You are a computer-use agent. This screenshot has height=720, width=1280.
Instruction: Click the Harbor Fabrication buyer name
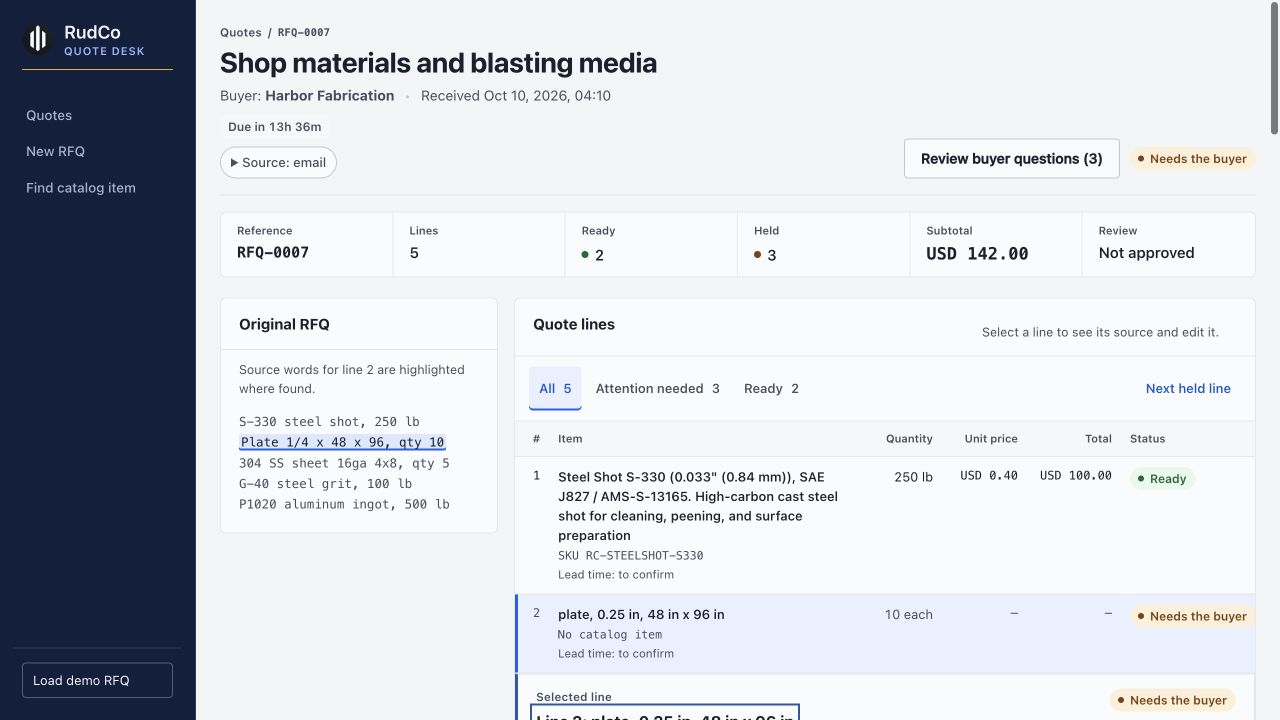329,96
